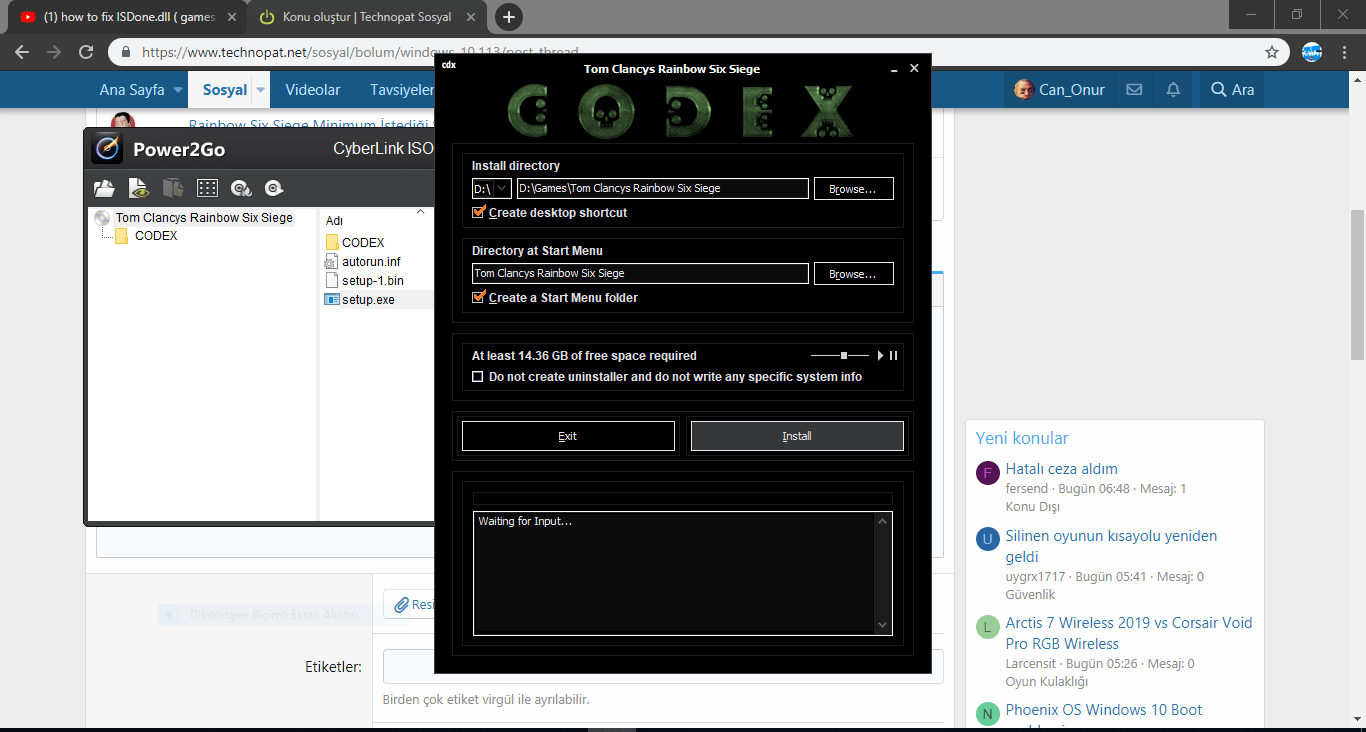Click the file preview eye icon in Power2Go
This screenshot has height=732, width=1366.
coord(139,188)
